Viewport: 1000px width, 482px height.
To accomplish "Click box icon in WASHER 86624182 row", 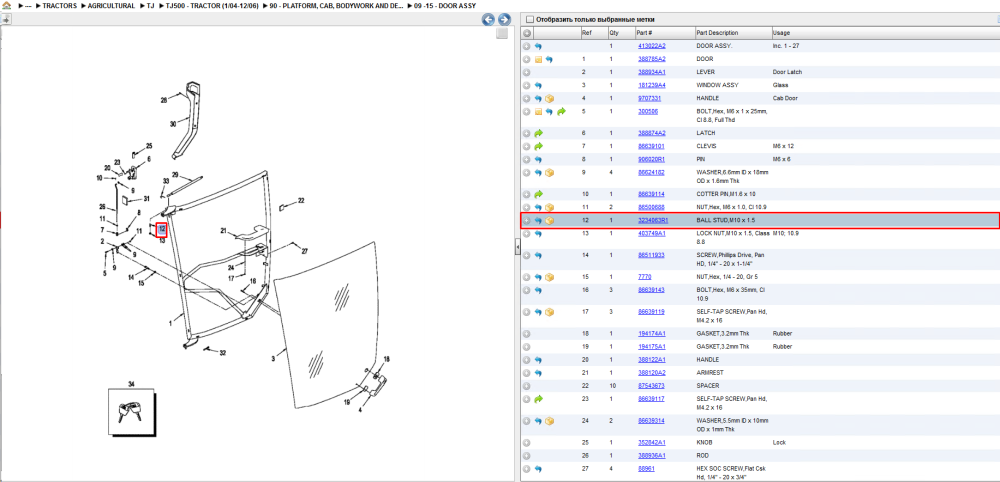I will pyautogui.click(x=550, y=173).
